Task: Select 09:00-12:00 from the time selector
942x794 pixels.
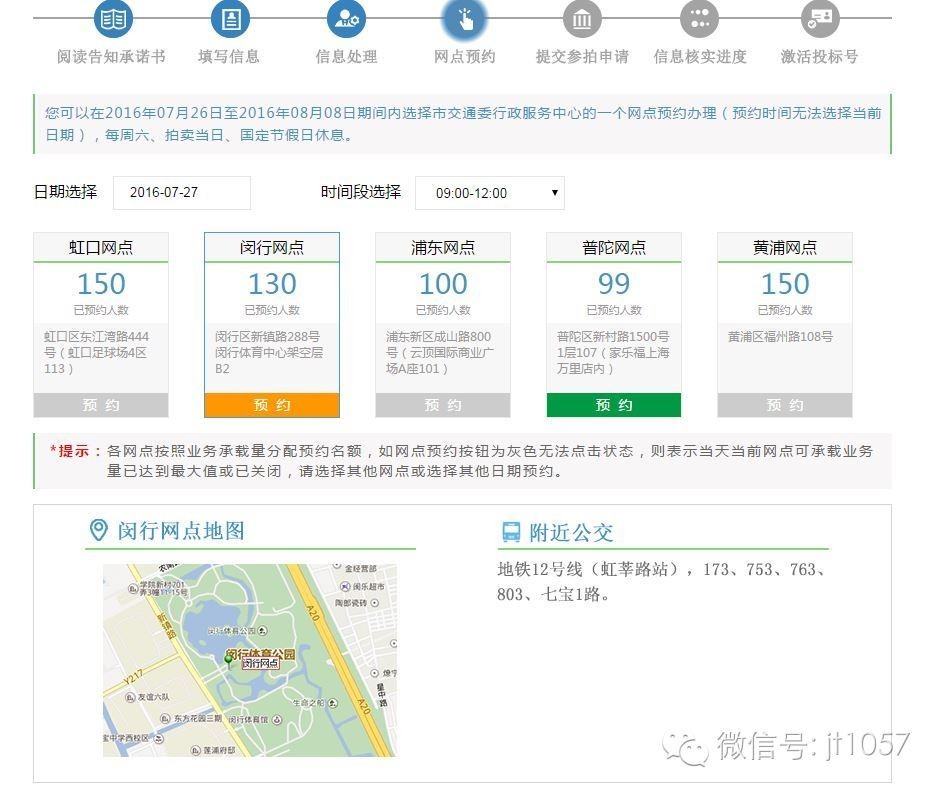Action: pos(470,193)
